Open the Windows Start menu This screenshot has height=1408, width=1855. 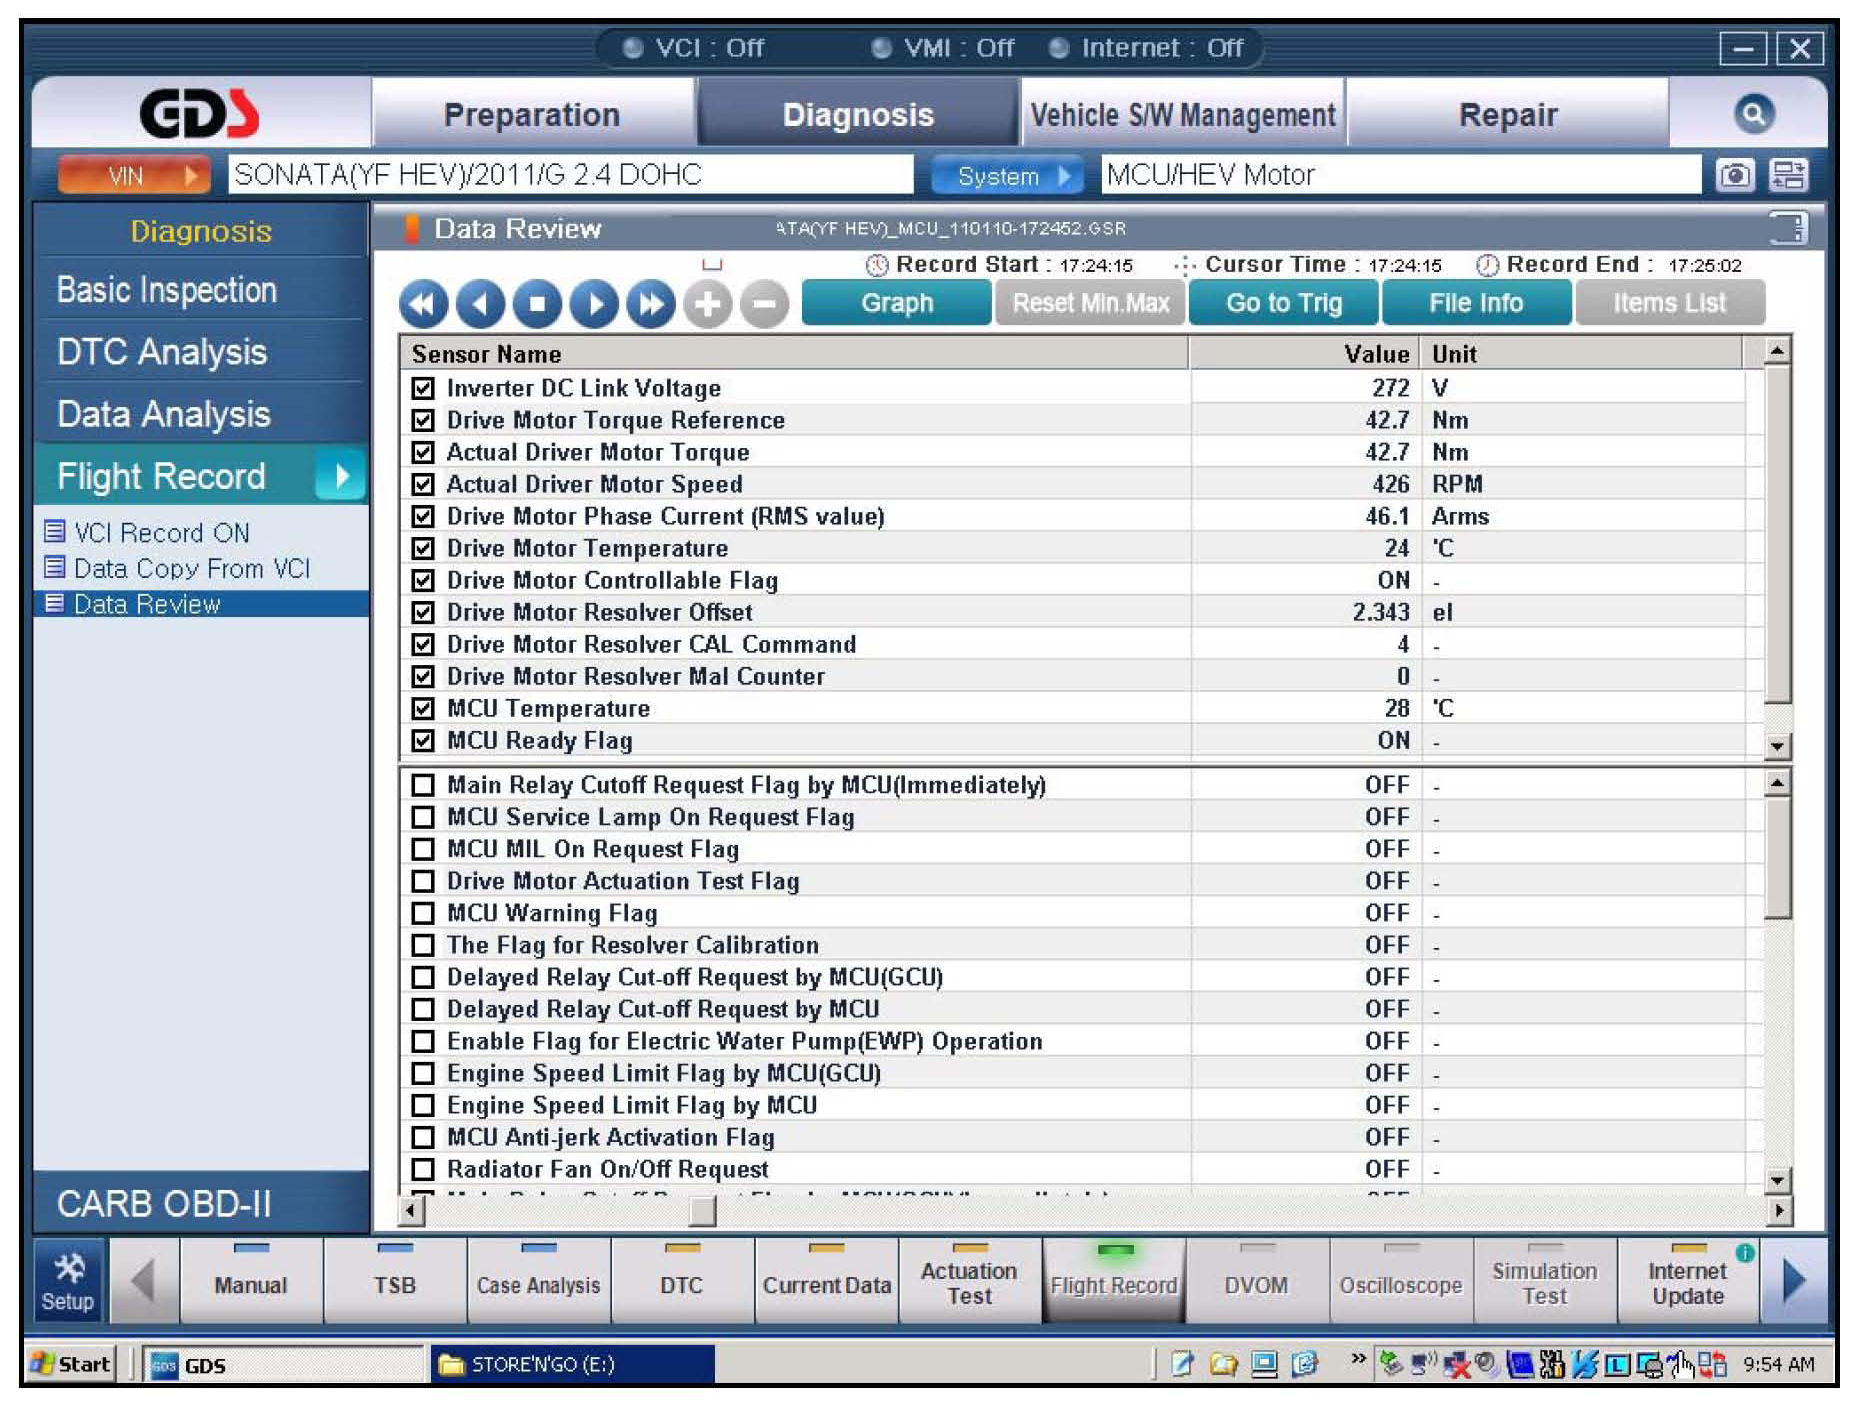(72, 1364)
